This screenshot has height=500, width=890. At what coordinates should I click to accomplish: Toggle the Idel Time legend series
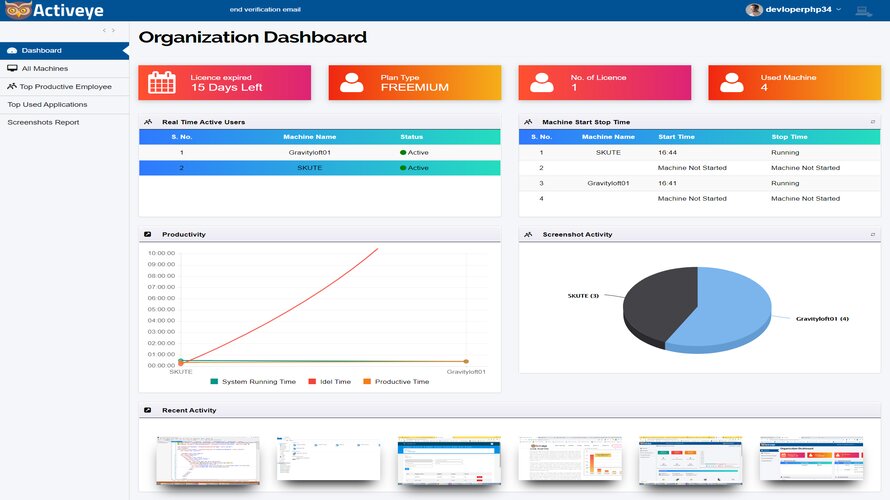tap(331, 381)
